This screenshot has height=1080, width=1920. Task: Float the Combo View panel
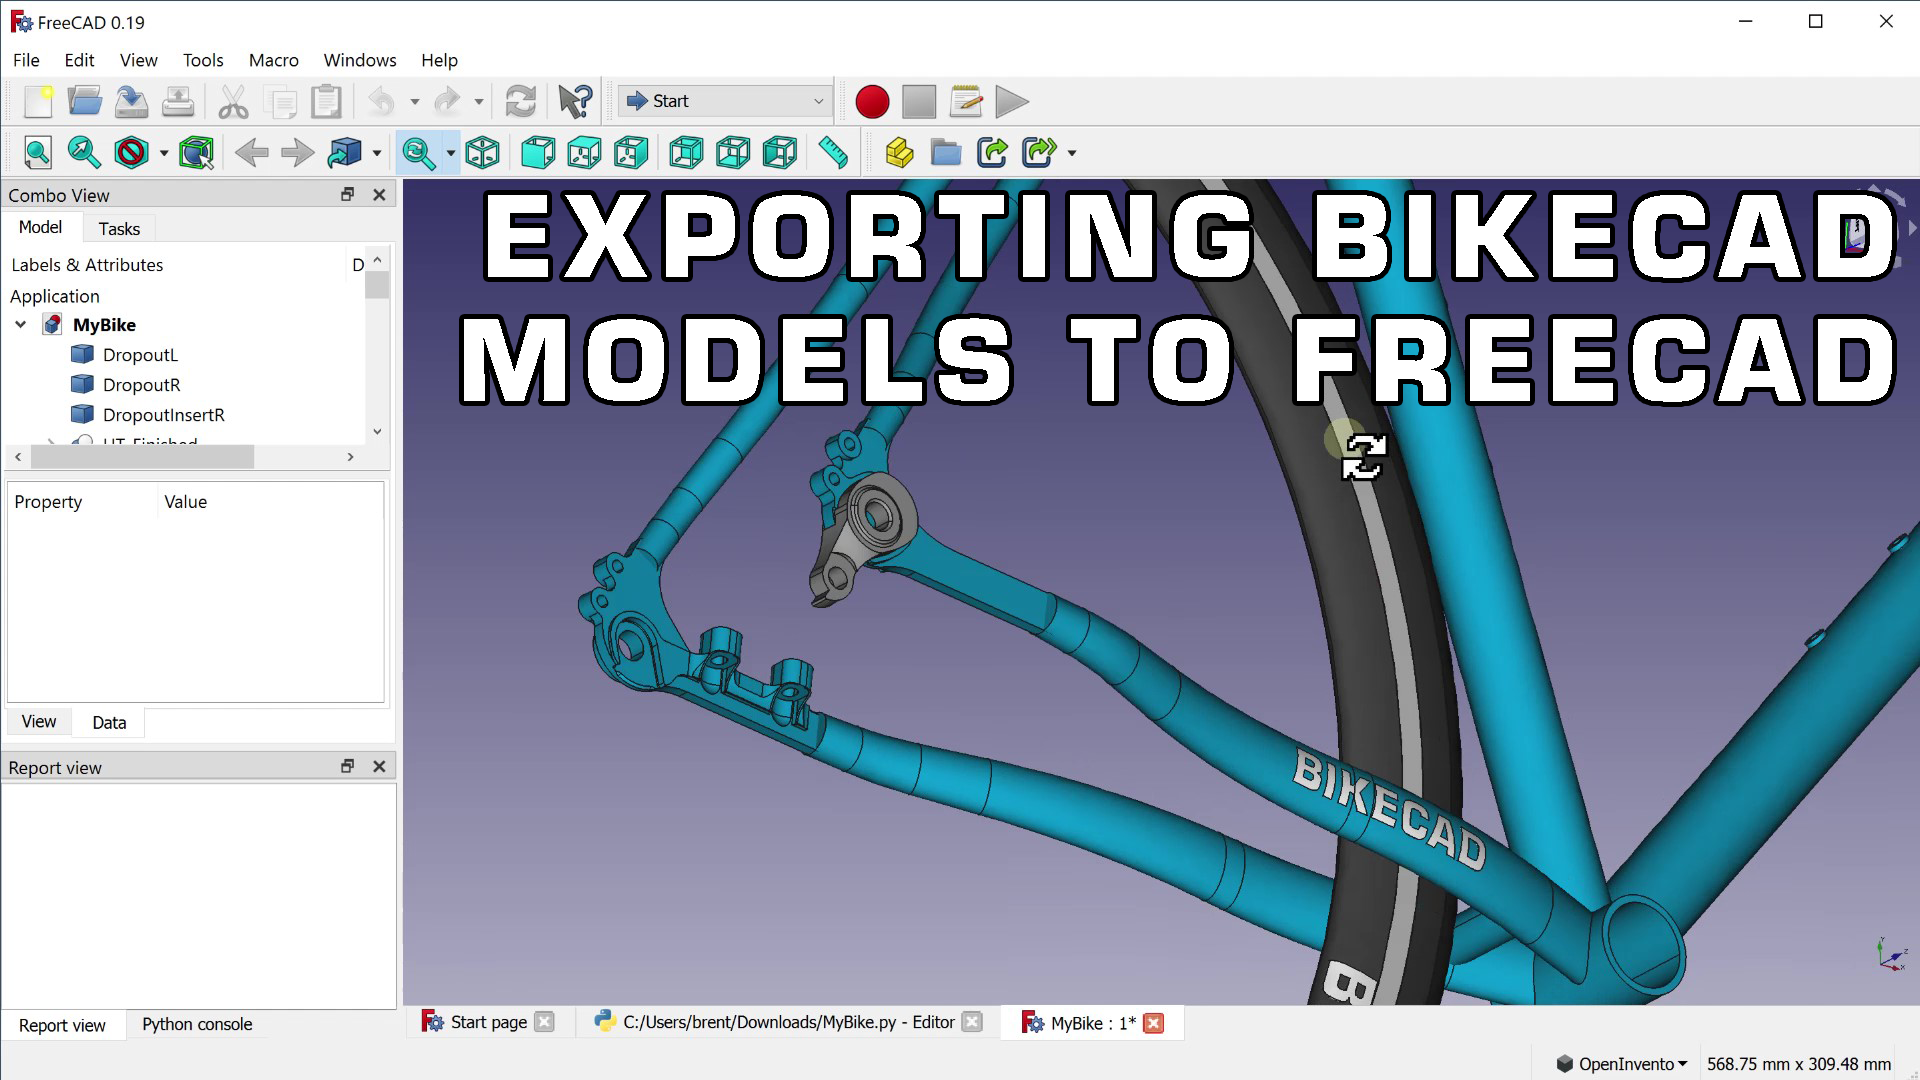click(348, 194)
